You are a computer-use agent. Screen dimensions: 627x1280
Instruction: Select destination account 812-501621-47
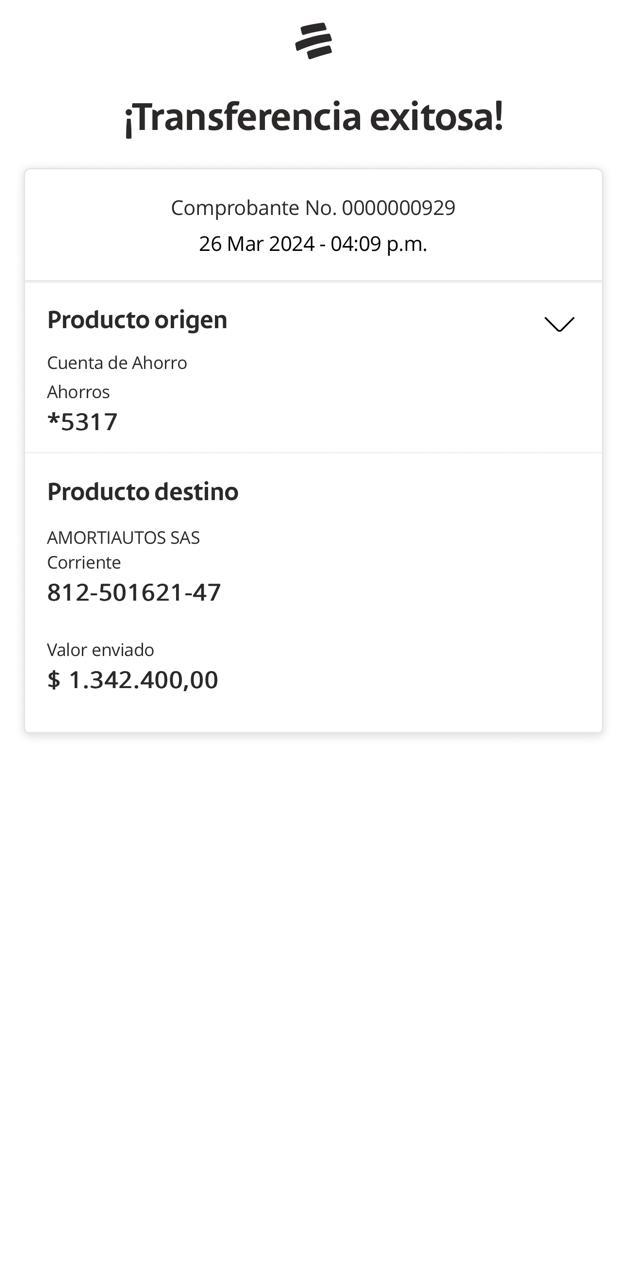click(134, 593)
